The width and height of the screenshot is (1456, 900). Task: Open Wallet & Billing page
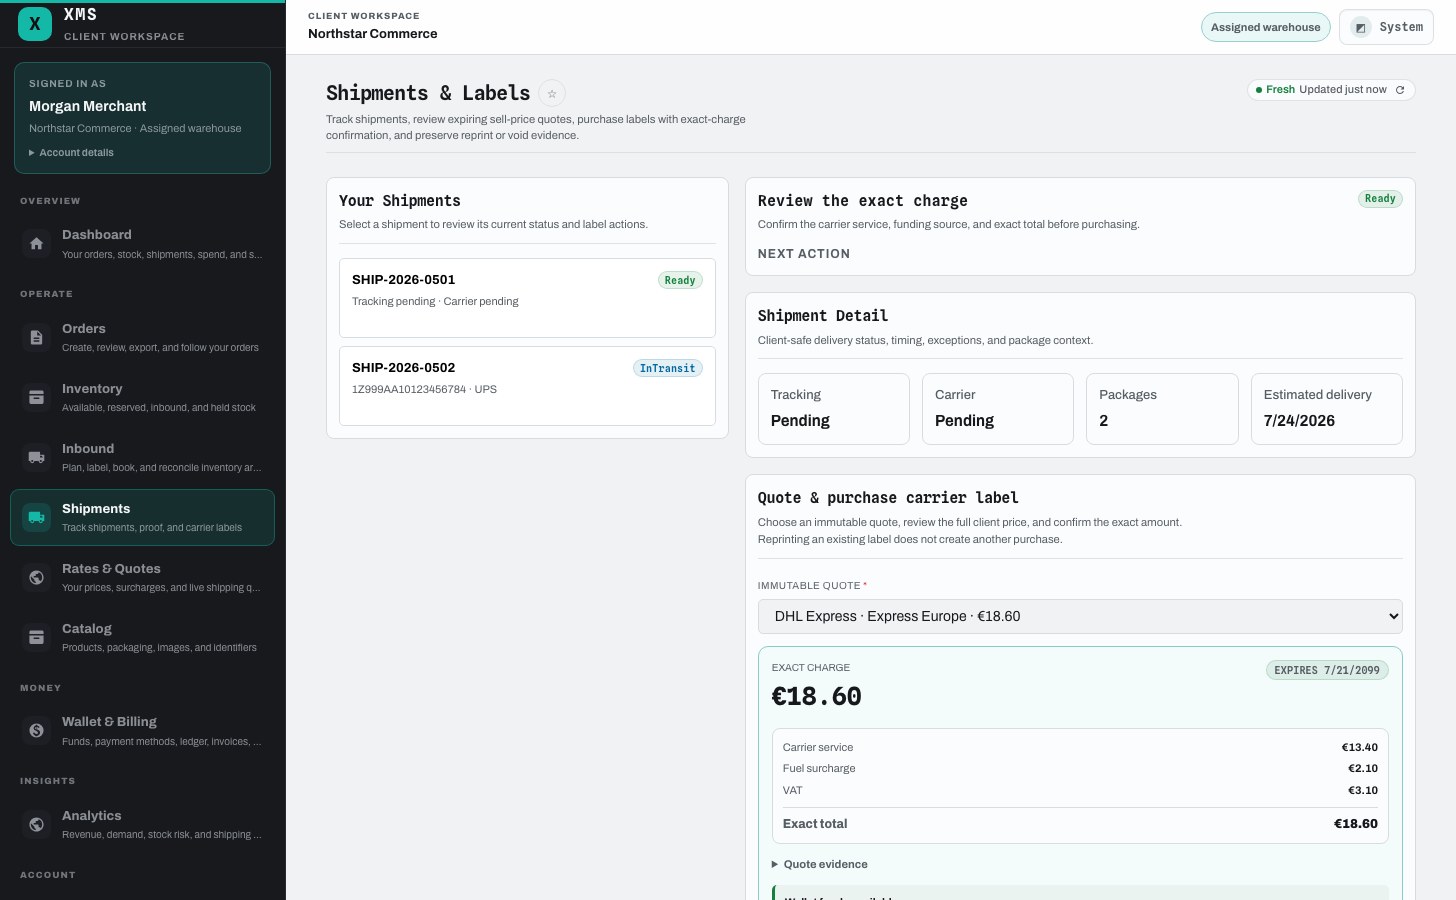(x=142, y=730)
